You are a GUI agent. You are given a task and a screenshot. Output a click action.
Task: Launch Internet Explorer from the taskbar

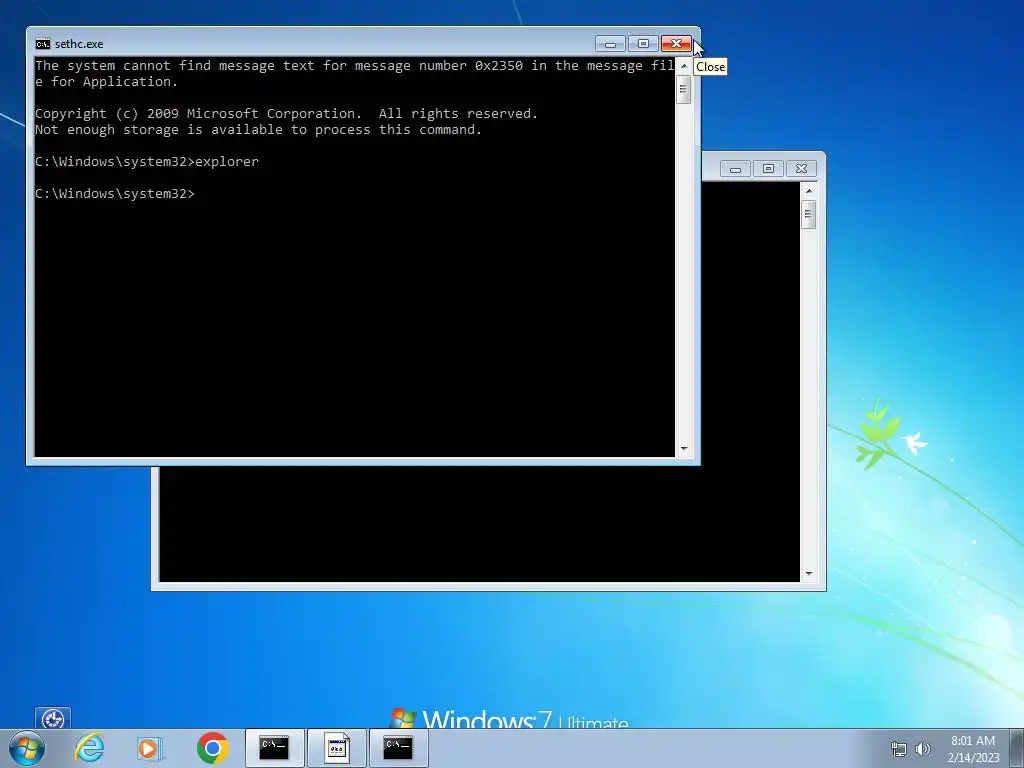click(x=89, y=748)
